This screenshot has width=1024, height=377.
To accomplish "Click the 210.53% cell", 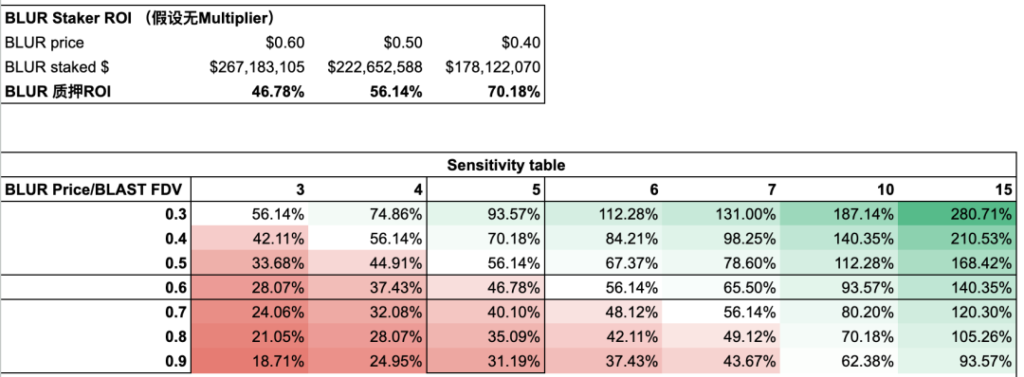I will (957, 238).
